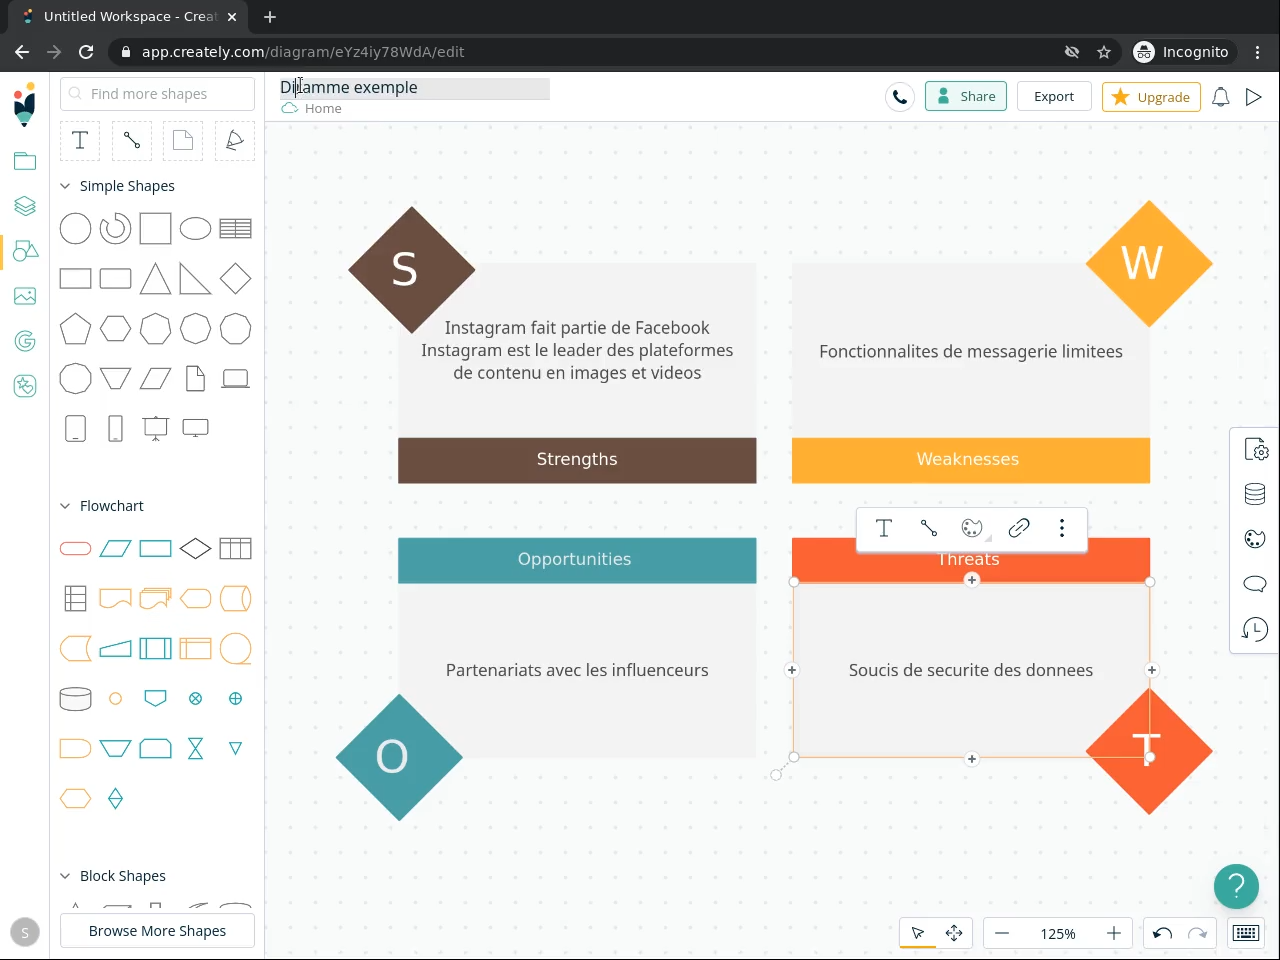Select the pentagon shape in Simple Shapes
The height and width of the screenshot is (960, 1280).
tap(75, 329)
